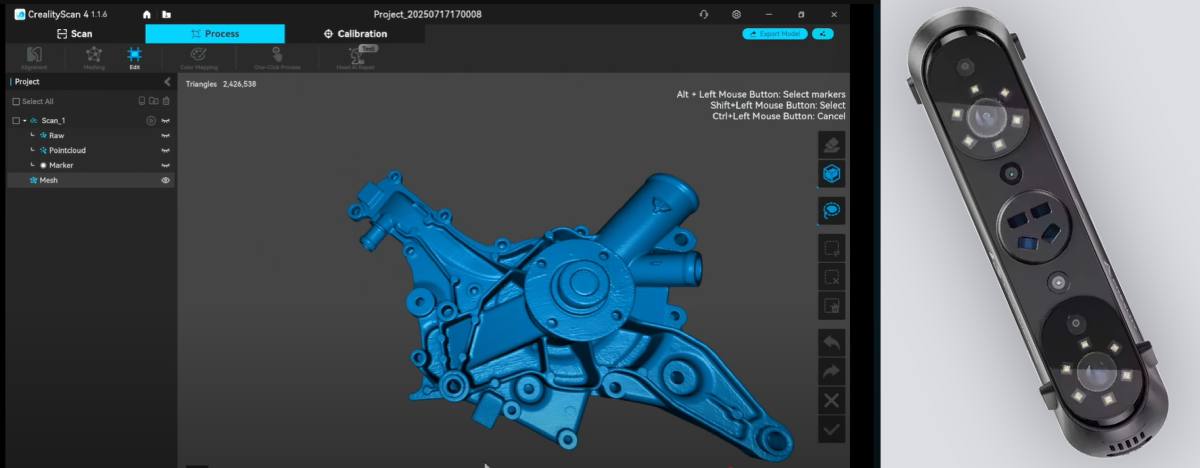
Task: Select the cube view mode icon
Action: 831,174
